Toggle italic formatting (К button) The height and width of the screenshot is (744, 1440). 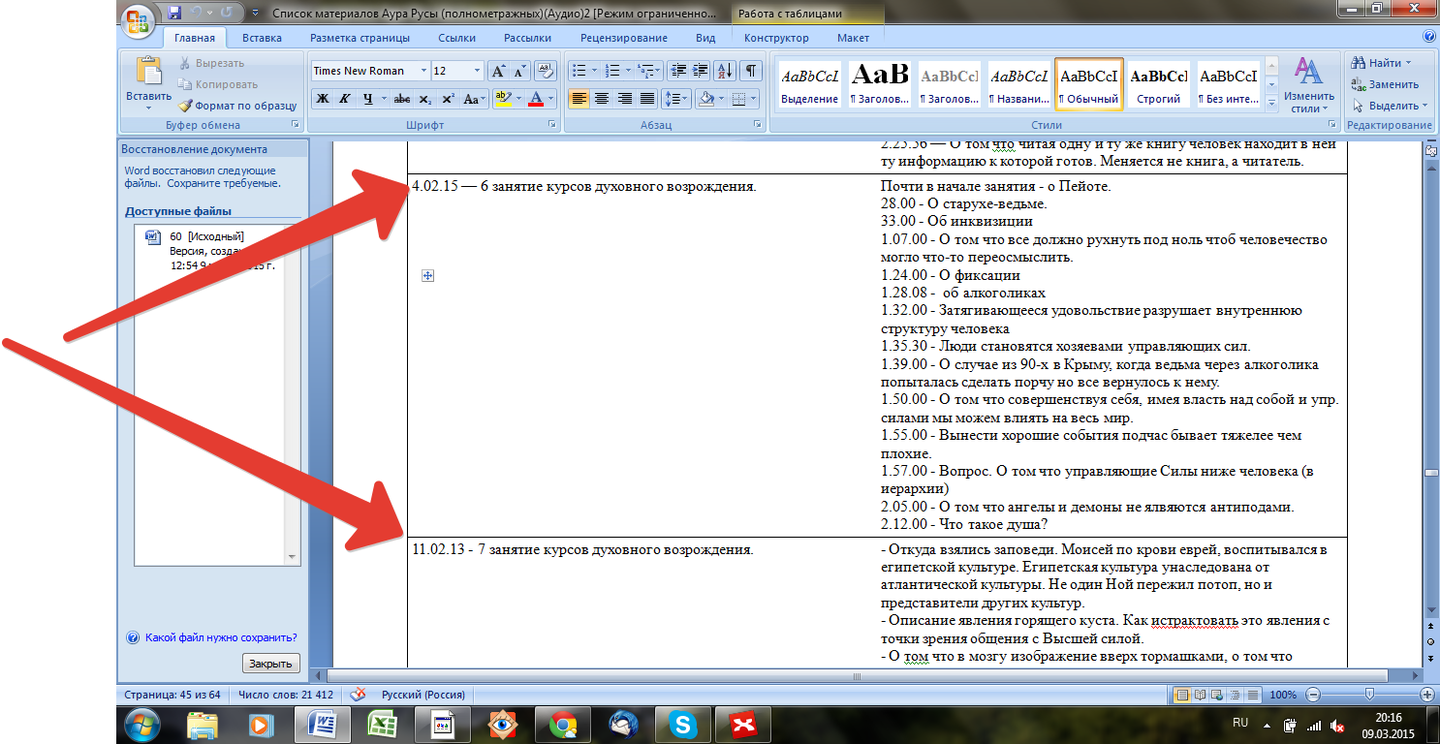(x=345, y=99)
